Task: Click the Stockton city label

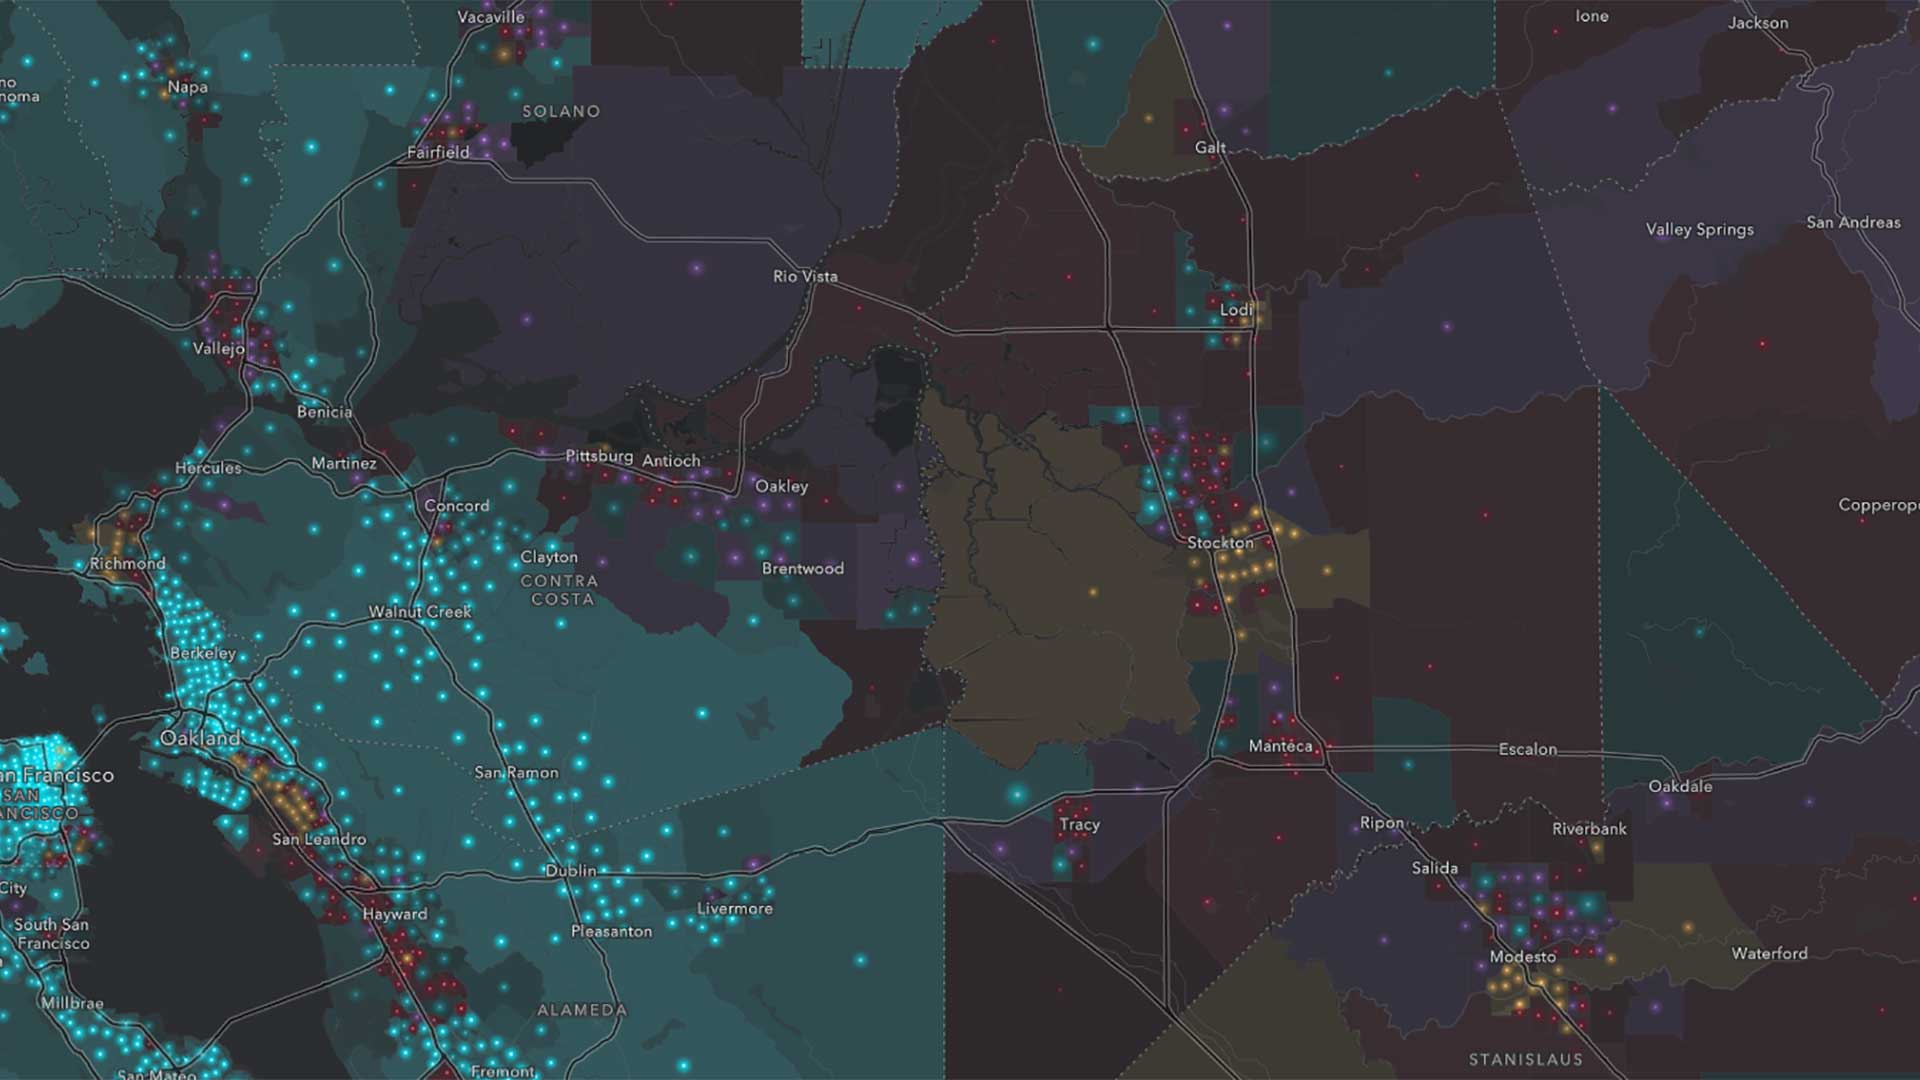Action: pyautogui.click(x=1220, y=543)
